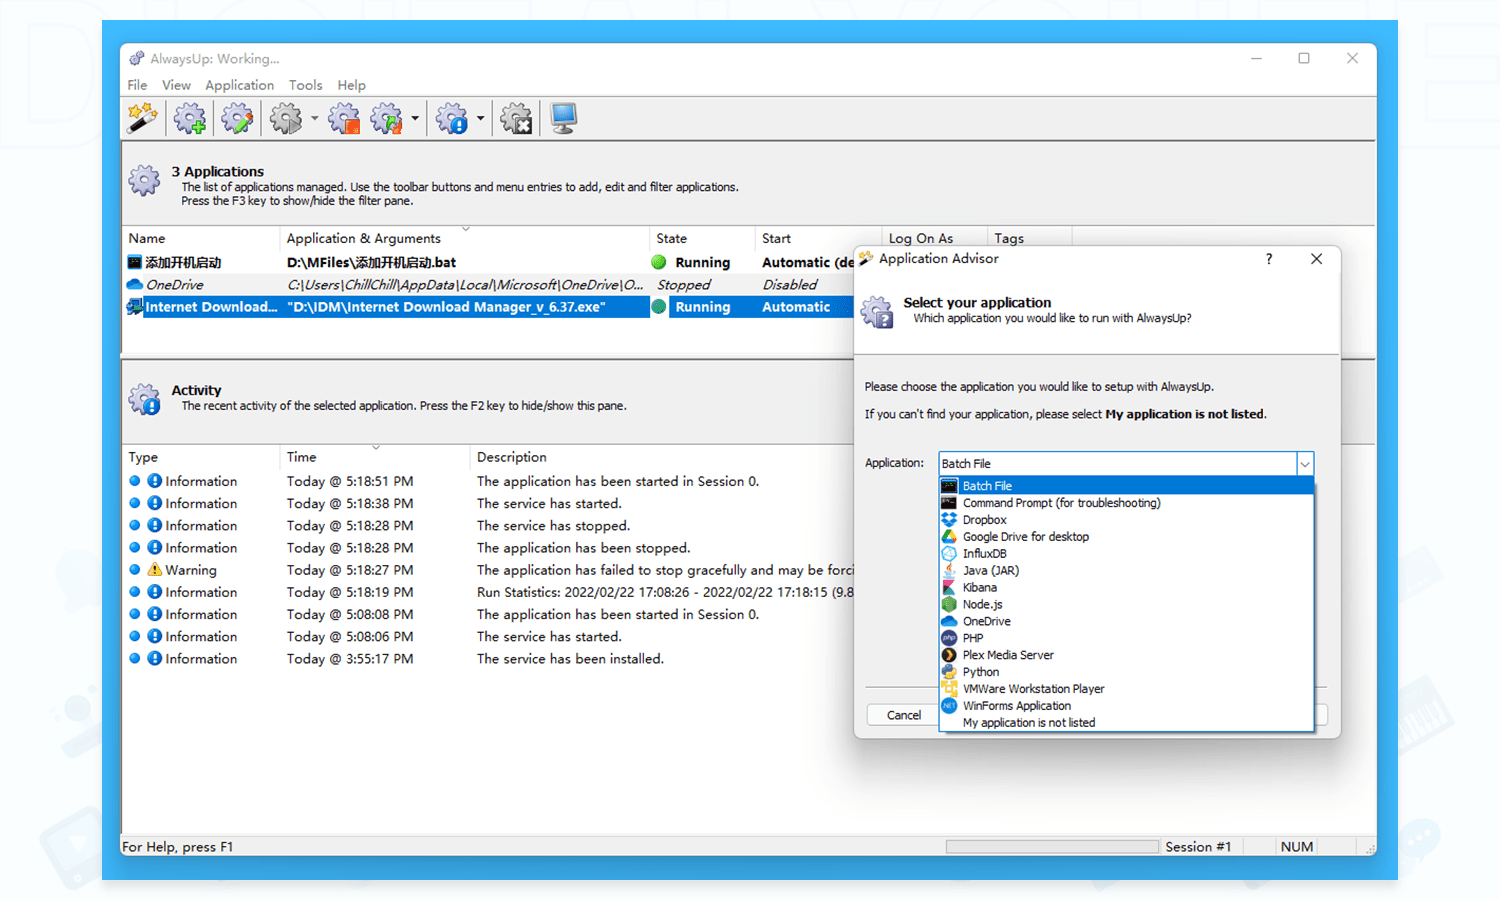Click the Add Application gear-plus icon
The image size is (1500, 900).
[190, 118]
